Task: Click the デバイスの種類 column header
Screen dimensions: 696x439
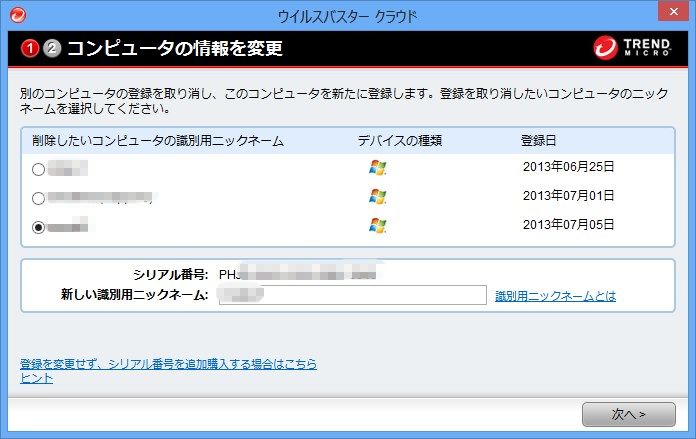Action: pos(400,141)
